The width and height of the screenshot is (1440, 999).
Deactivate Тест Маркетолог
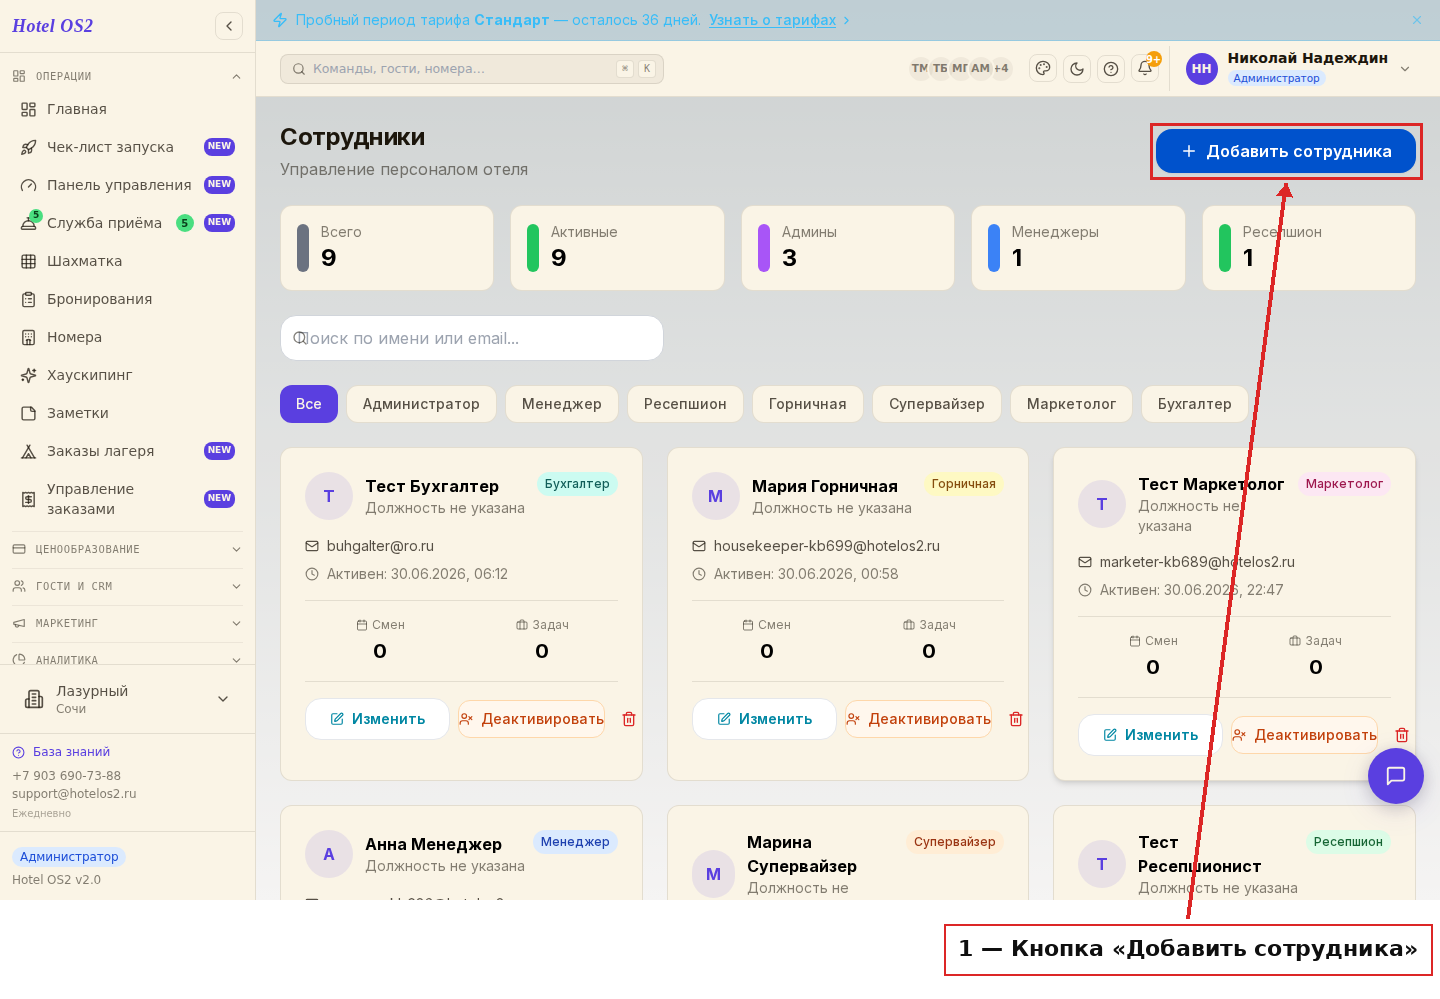point(1305,735)
